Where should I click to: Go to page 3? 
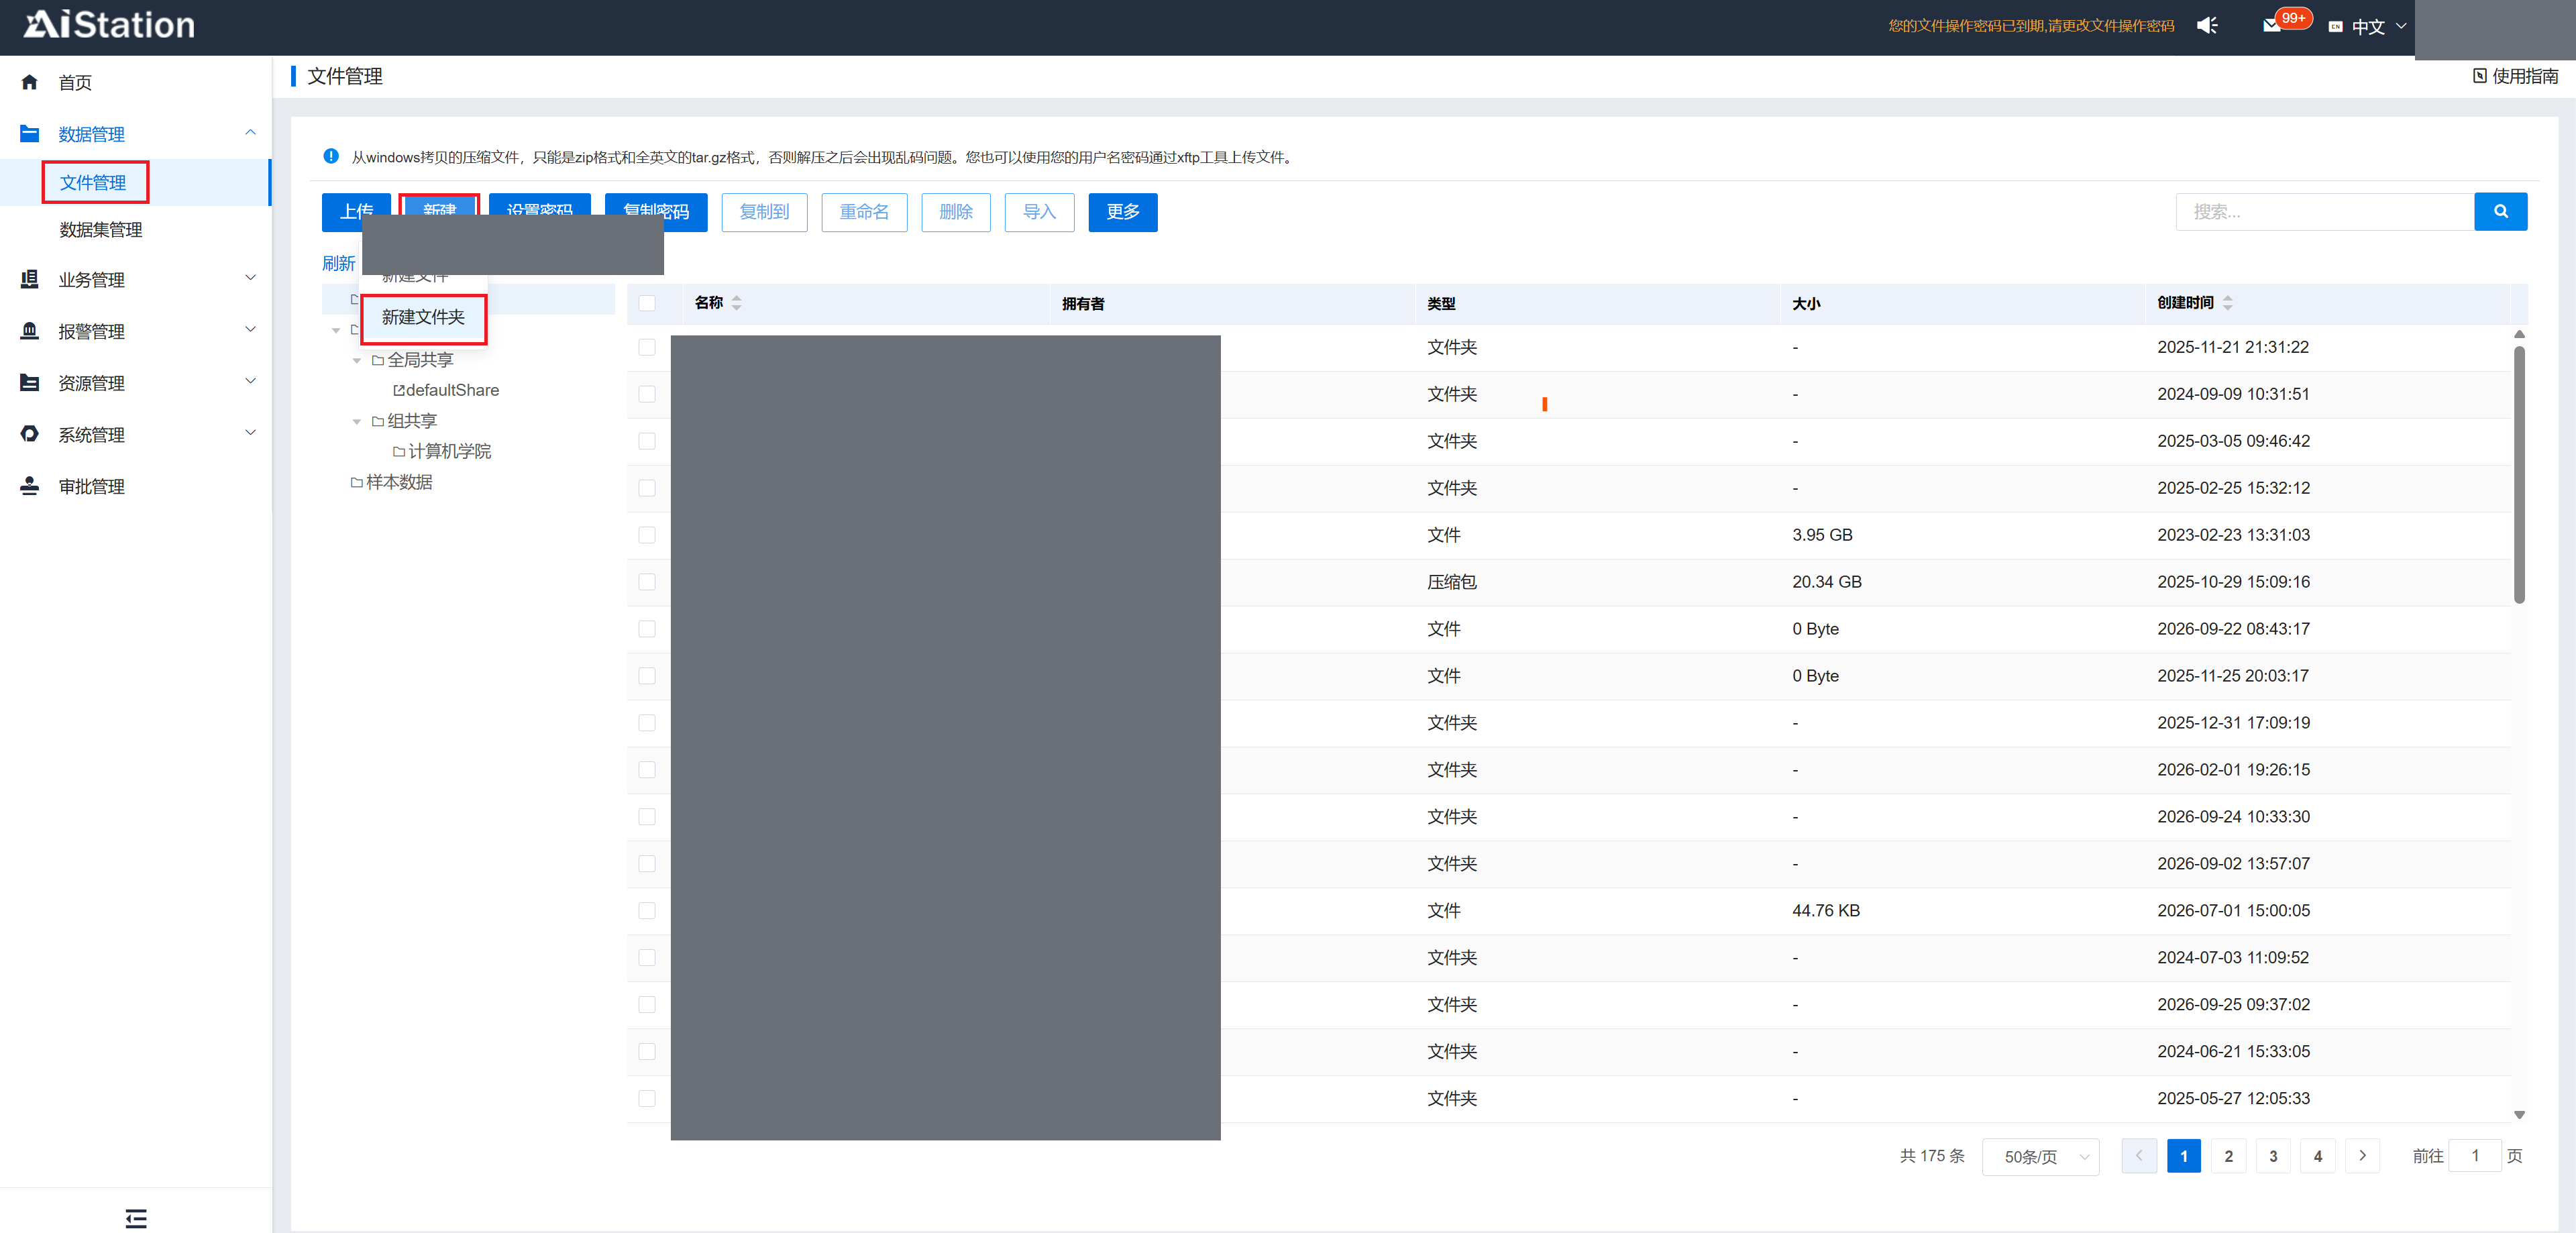point(2273,1156)
